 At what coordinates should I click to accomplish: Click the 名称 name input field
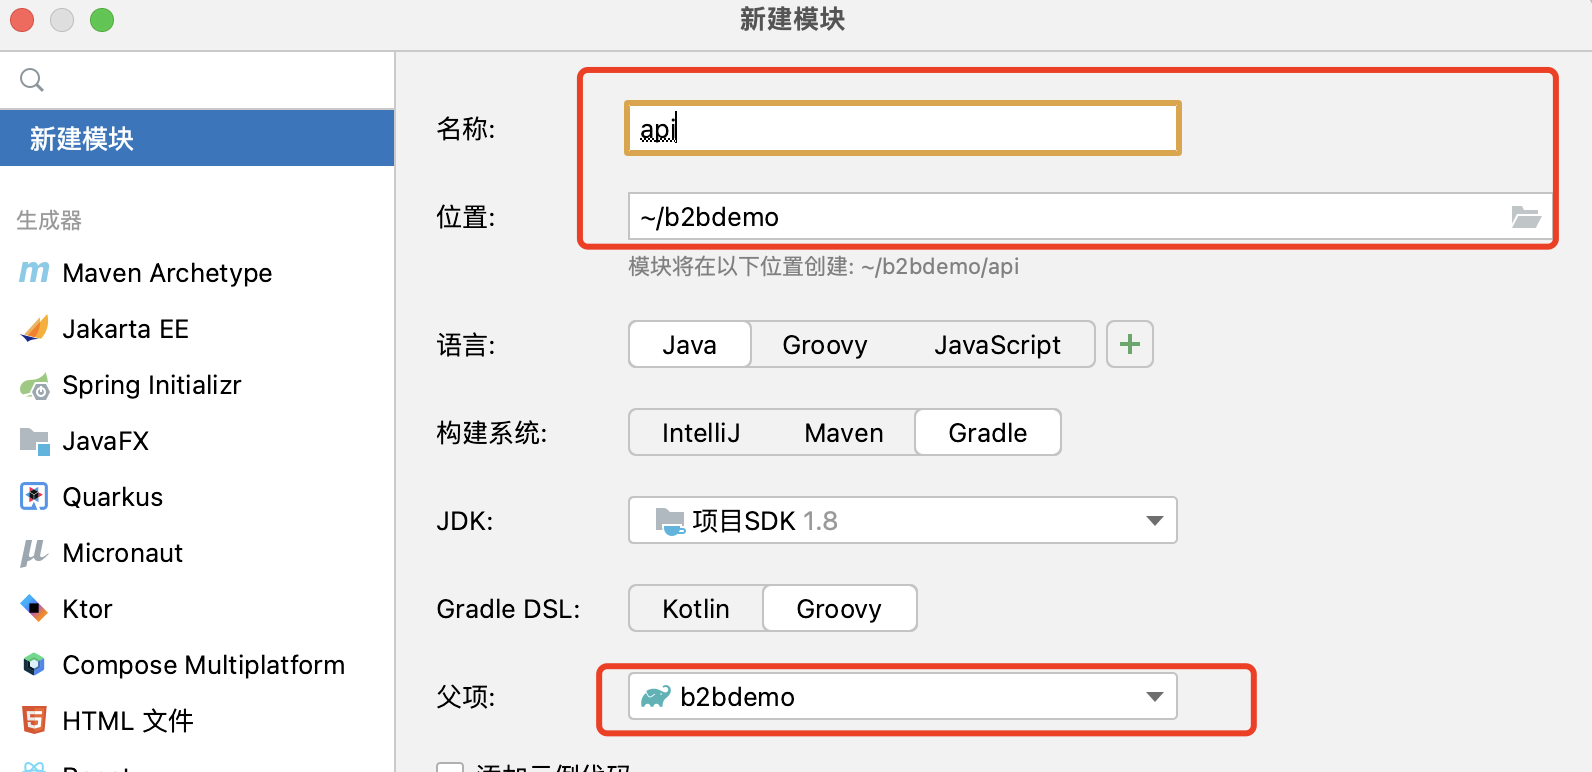(x=903, y=128)
